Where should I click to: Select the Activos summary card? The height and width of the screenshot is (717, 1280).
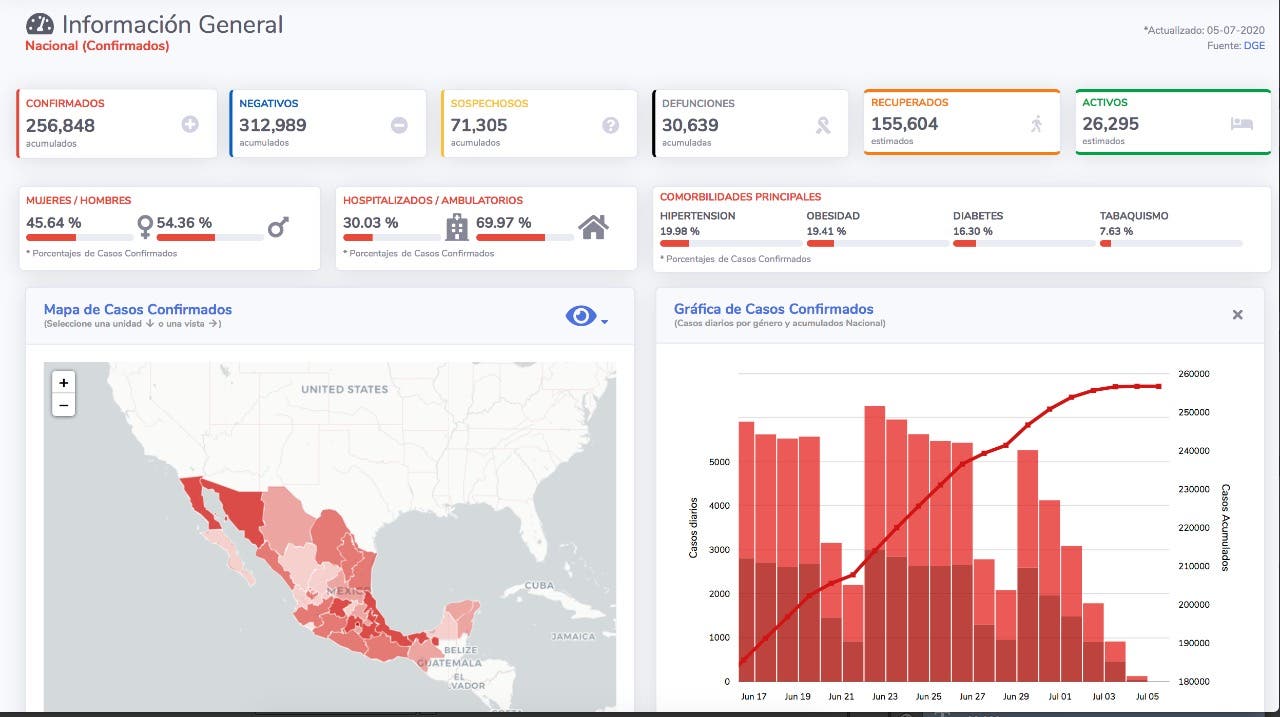pos(1172,122)
